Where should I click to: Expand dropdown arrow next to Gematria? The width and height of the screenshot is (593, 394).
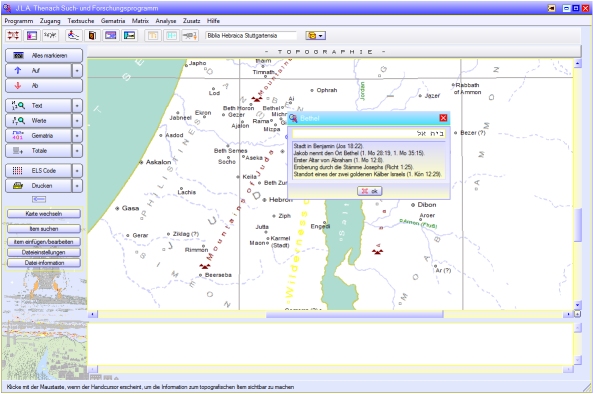(77, 136)
